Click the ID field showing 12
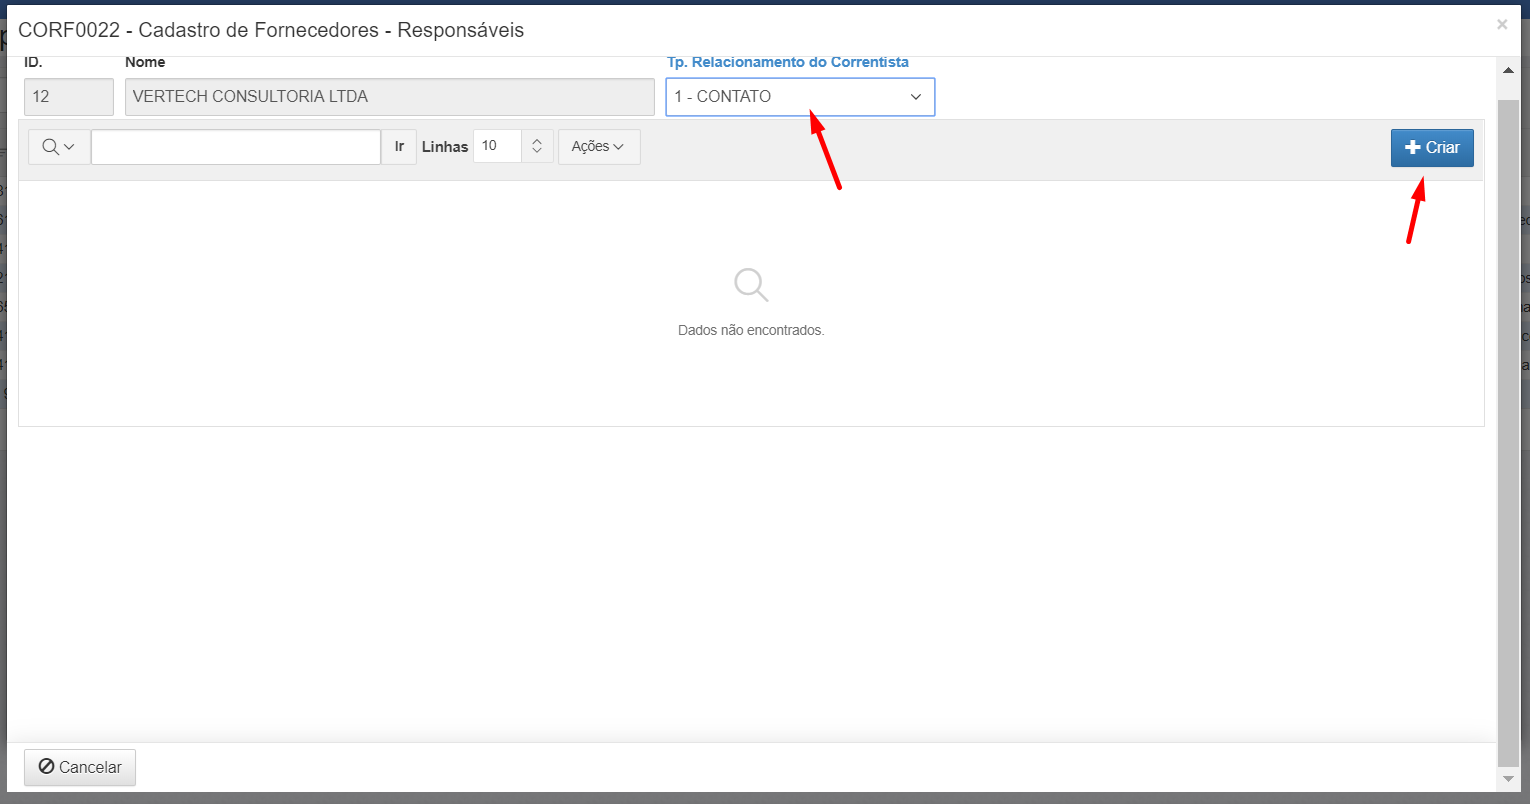The width and height of the screenshot is (1530, 804). 69,97
